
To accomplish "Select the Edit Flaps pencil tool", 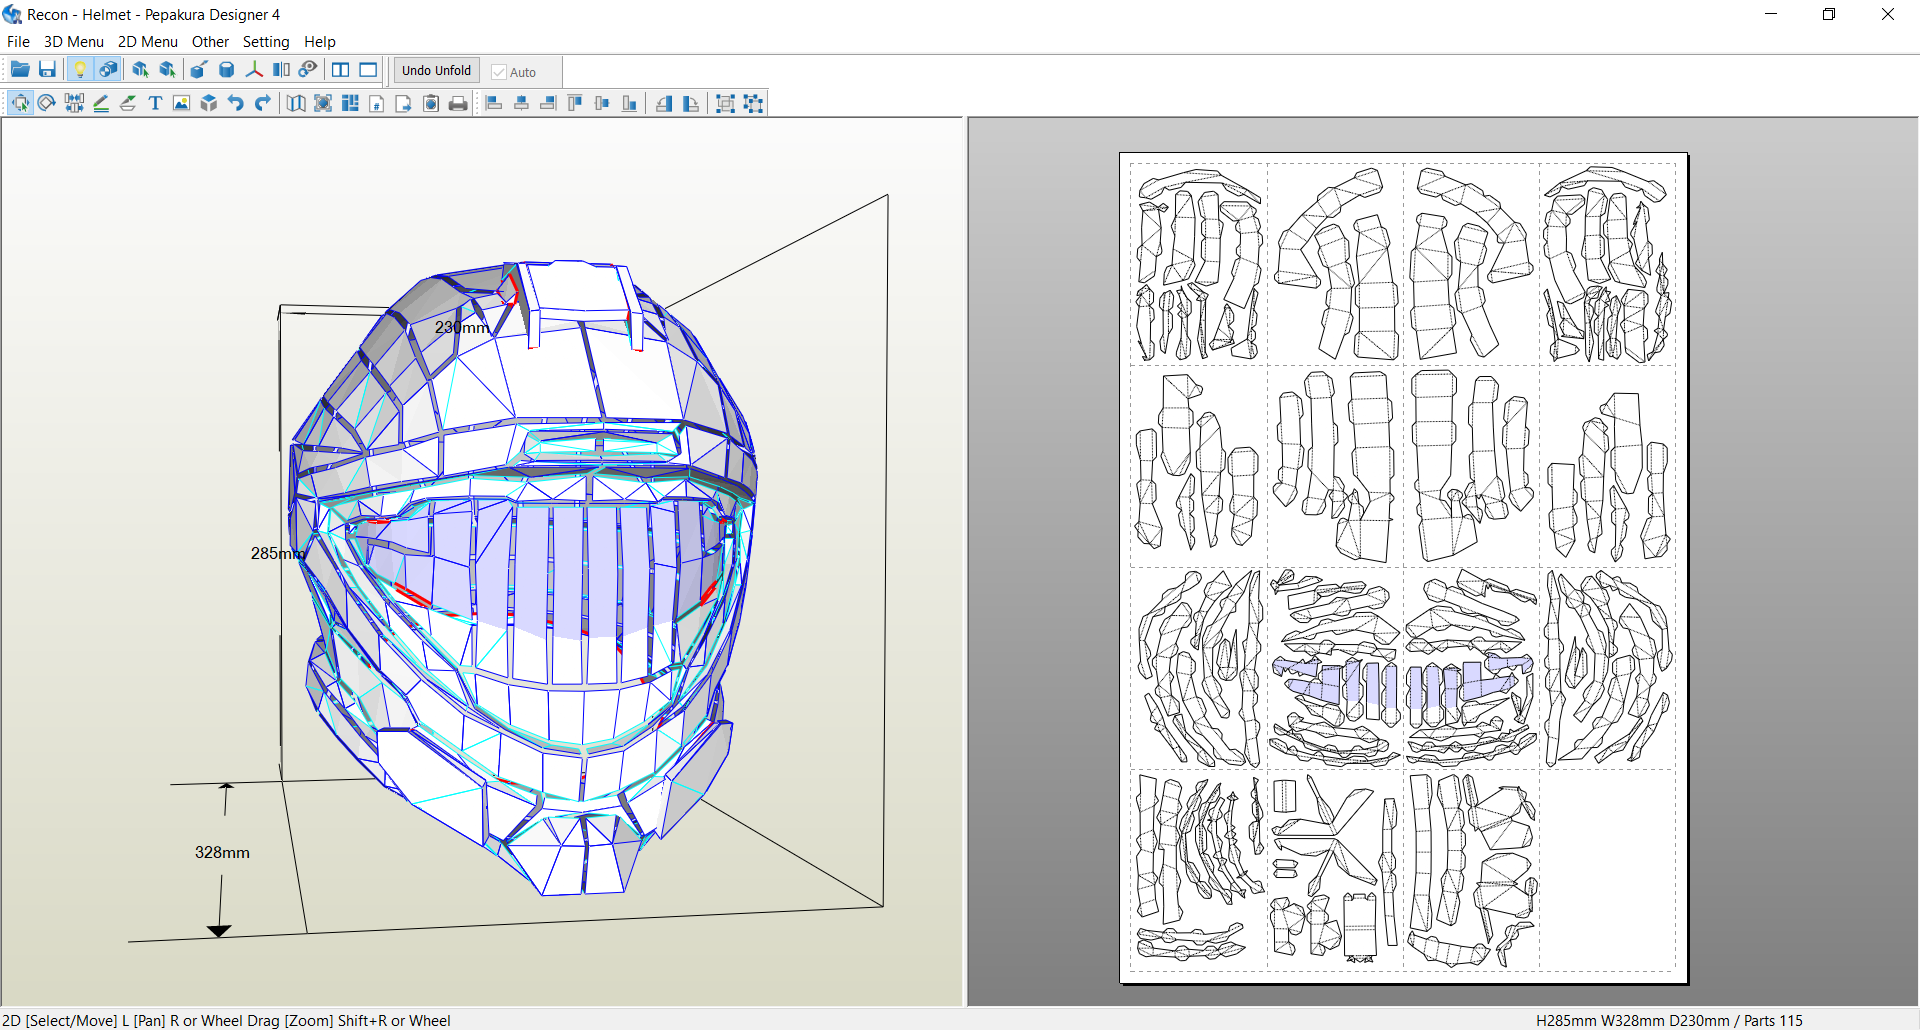I will pos(101,103).
